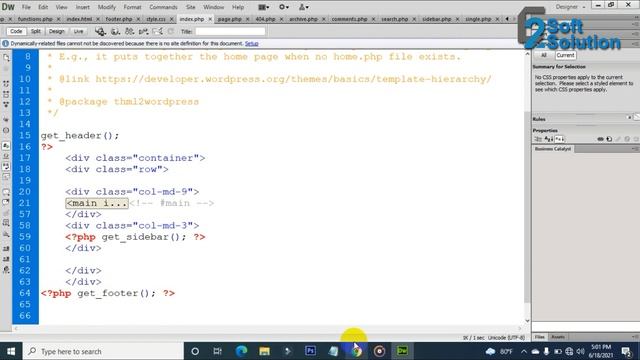Screen dimensions: 640x360
Task: Switch to the footer.php tab
Action: tap(119, 19)
